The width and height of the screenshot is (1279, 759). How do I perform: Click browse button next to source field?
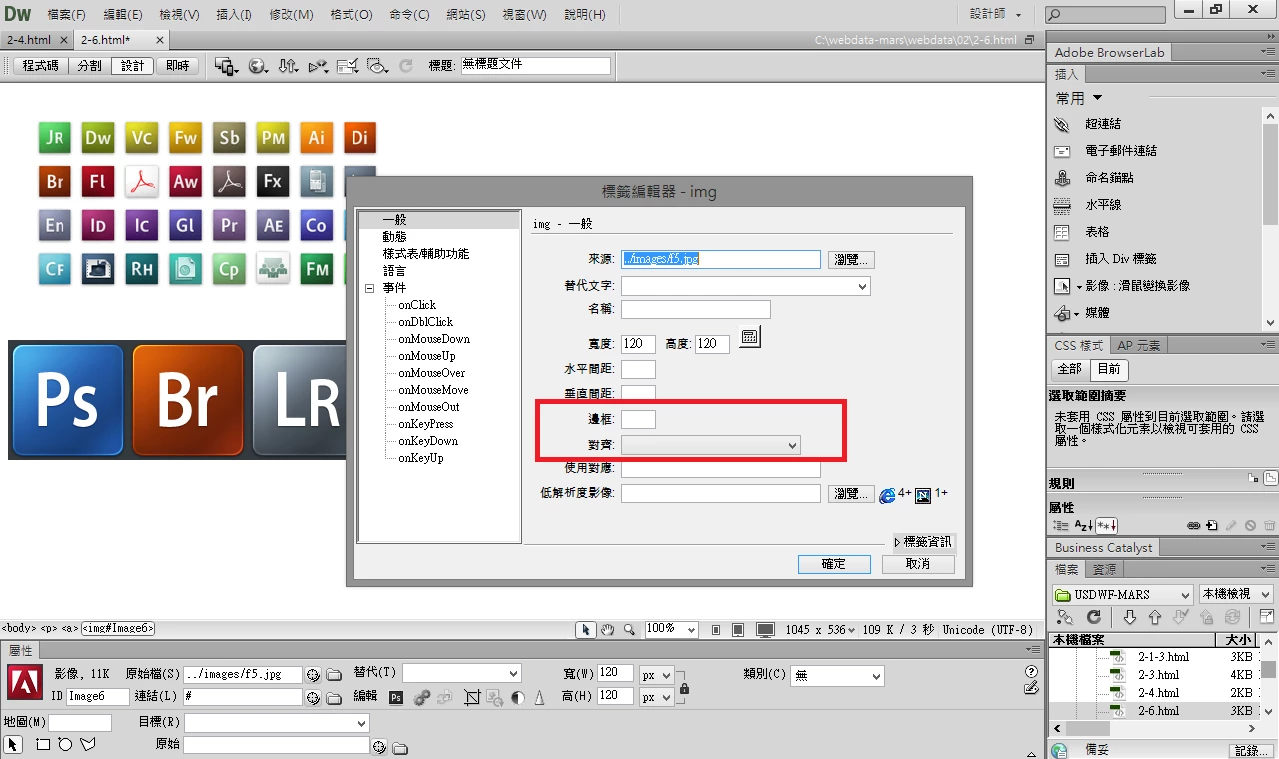851,259
